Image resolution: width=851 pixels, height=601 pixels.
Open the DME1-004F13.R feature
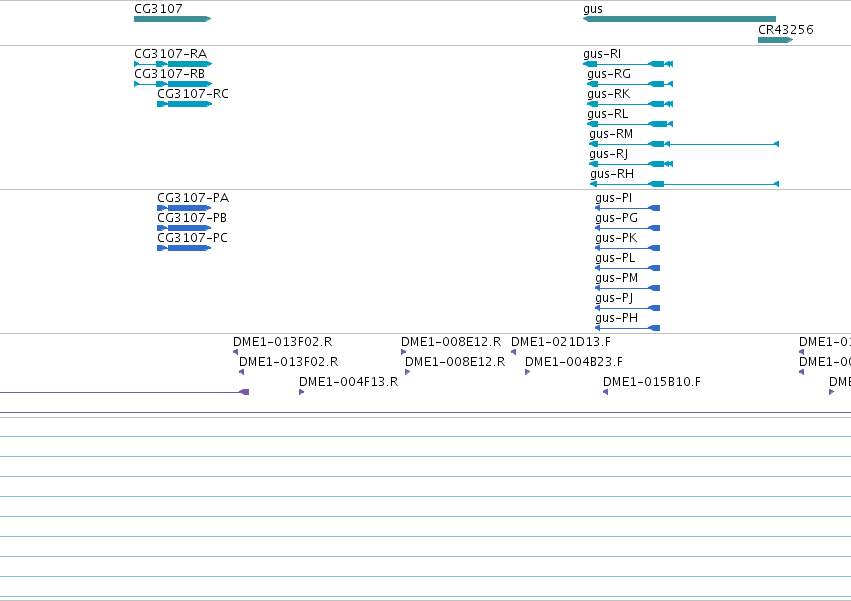302,392
